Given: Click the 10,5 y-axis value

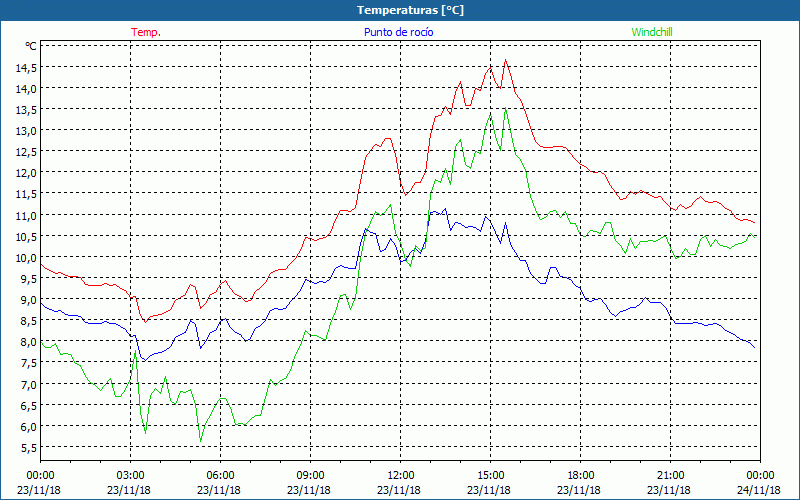Looking at the screenshot, I should tap(27, 236).
